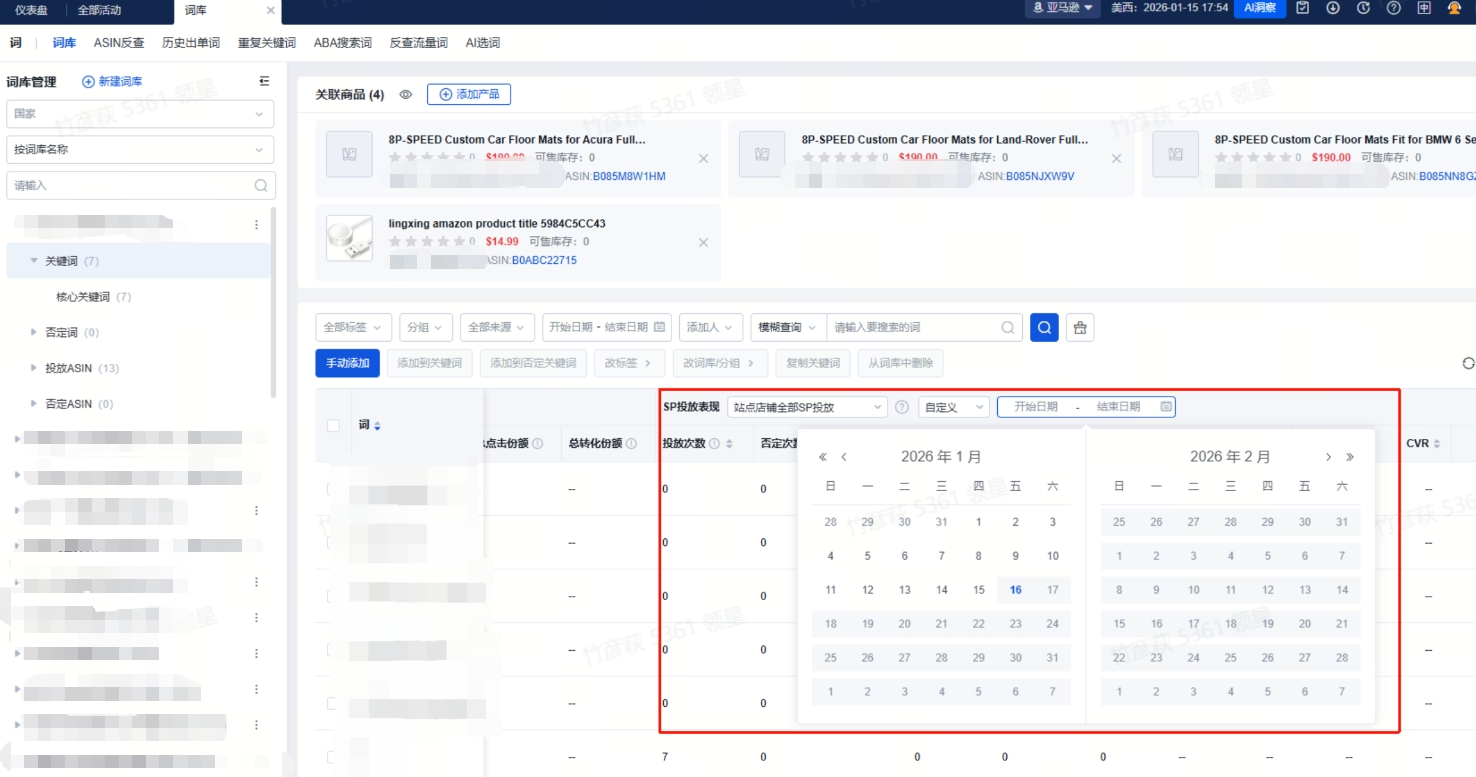Jump to previous year in calendar

tap(823, 457)
